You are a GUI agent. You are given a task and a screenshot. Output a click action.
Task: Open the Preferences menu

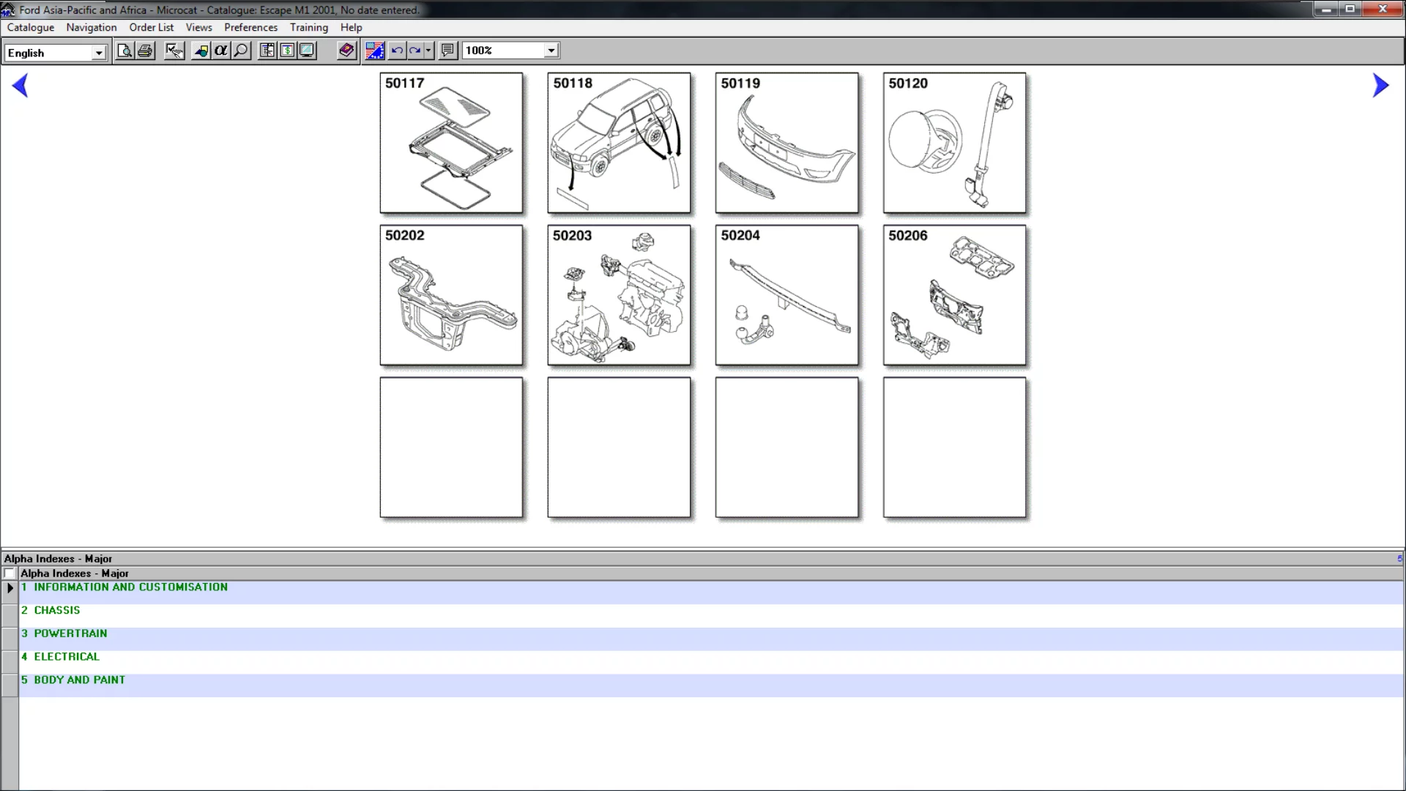(x=250, y=28)
